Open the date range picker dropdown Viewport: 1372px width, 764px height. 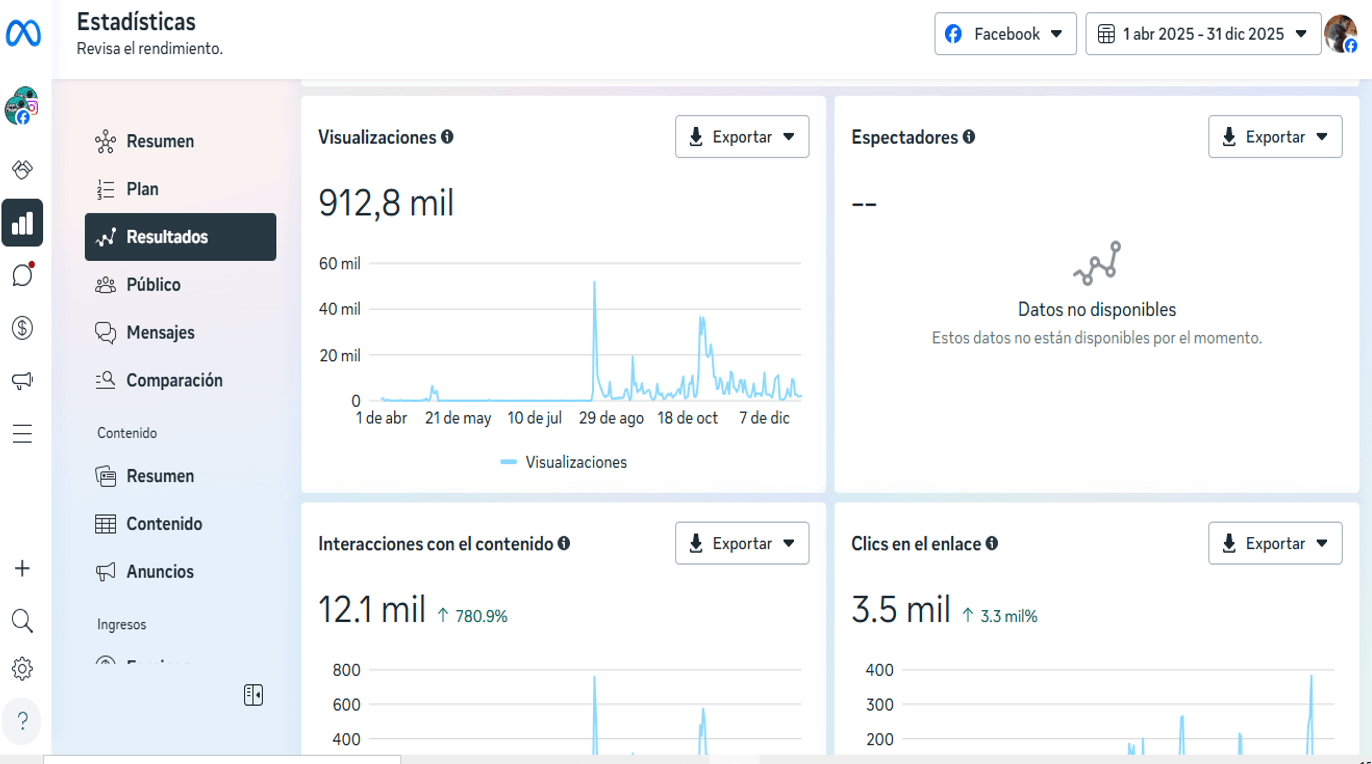pos(1203,34)
